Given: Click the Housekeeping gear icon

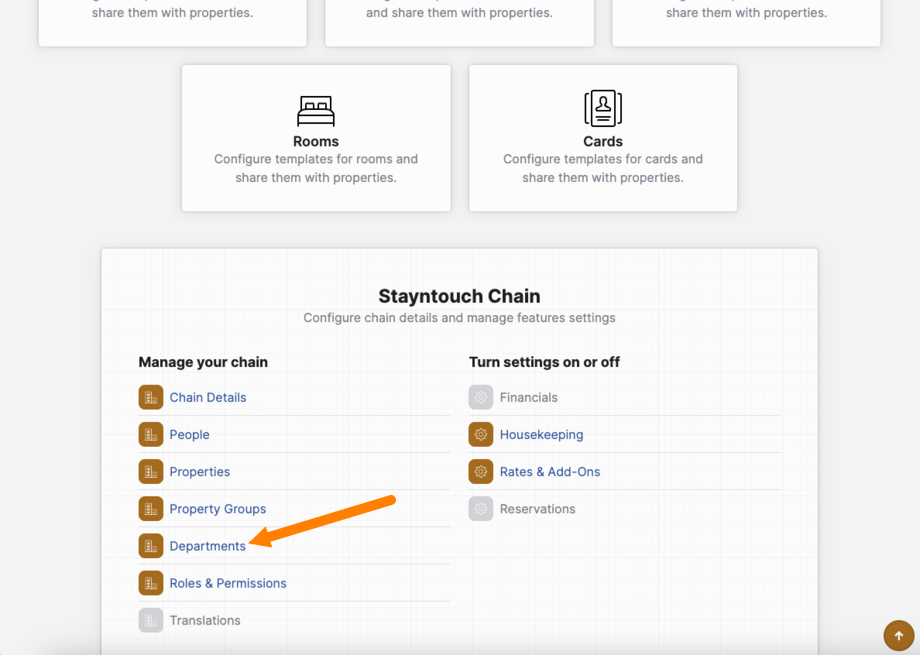Looking at the screenshot, I should coord(481,434).
